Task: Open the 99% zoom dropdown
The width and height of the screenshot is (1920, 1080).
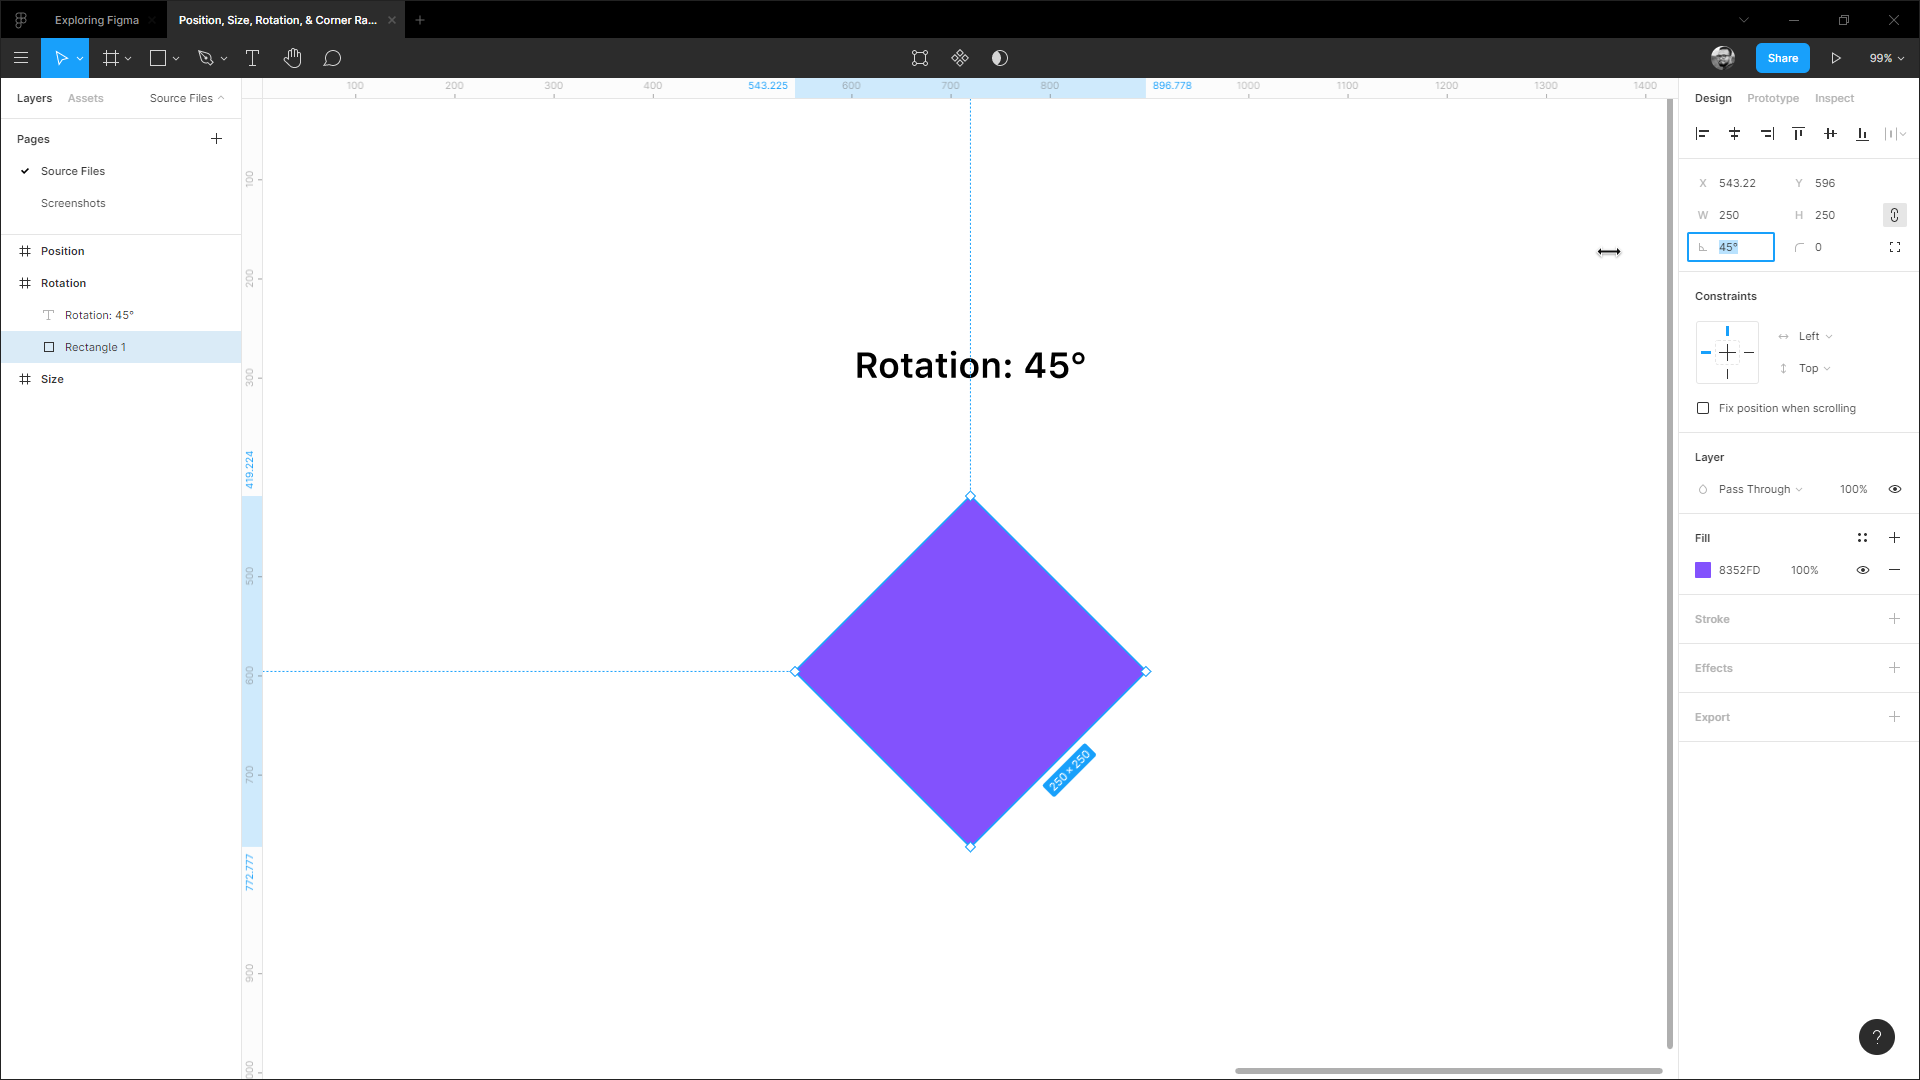Action: [1886, 58]
